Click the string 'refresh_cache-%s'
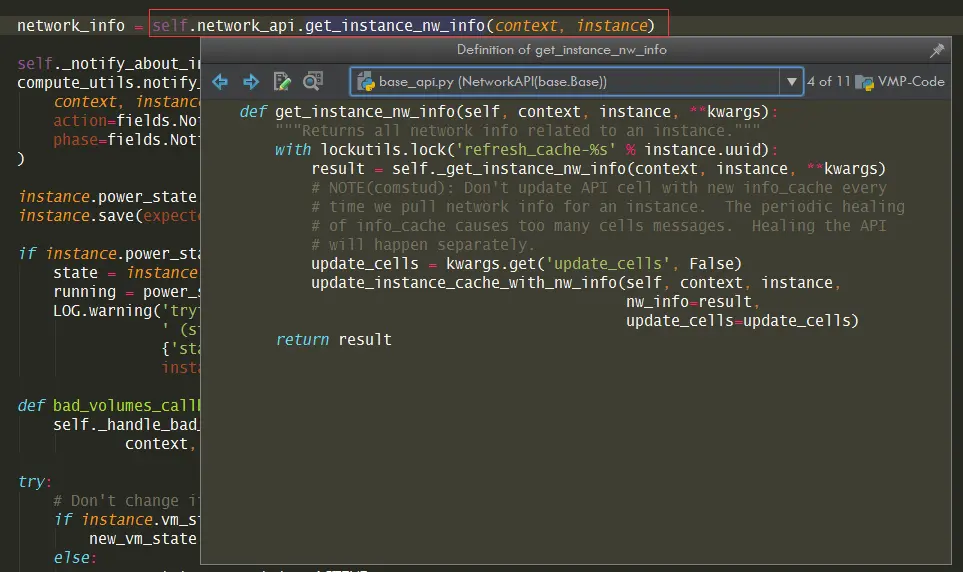 [536, 150]
